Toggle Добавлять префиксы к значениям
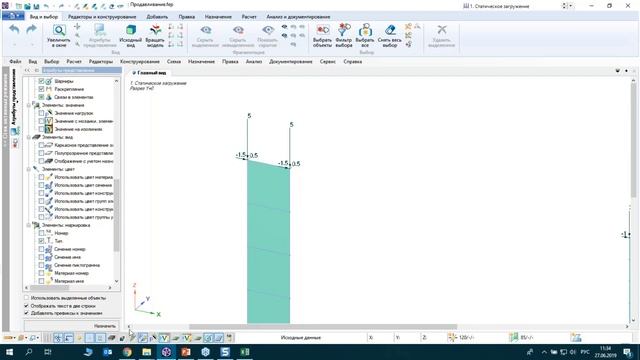Image resolution: width=640 pixels, height=360 pixels. 27,313
